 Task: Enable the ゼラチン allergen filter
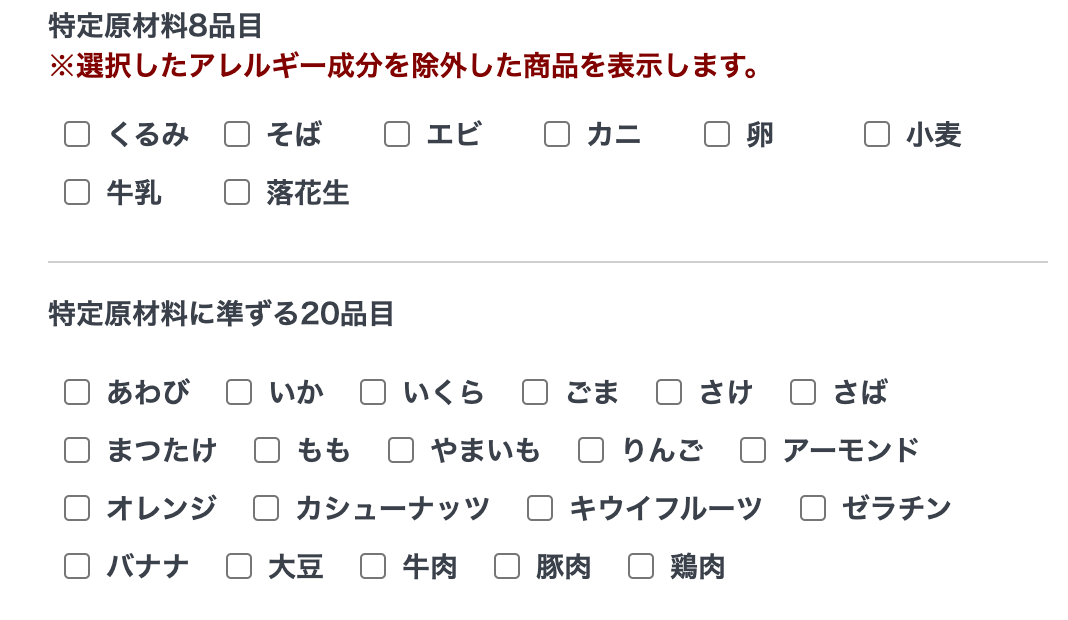813,508
